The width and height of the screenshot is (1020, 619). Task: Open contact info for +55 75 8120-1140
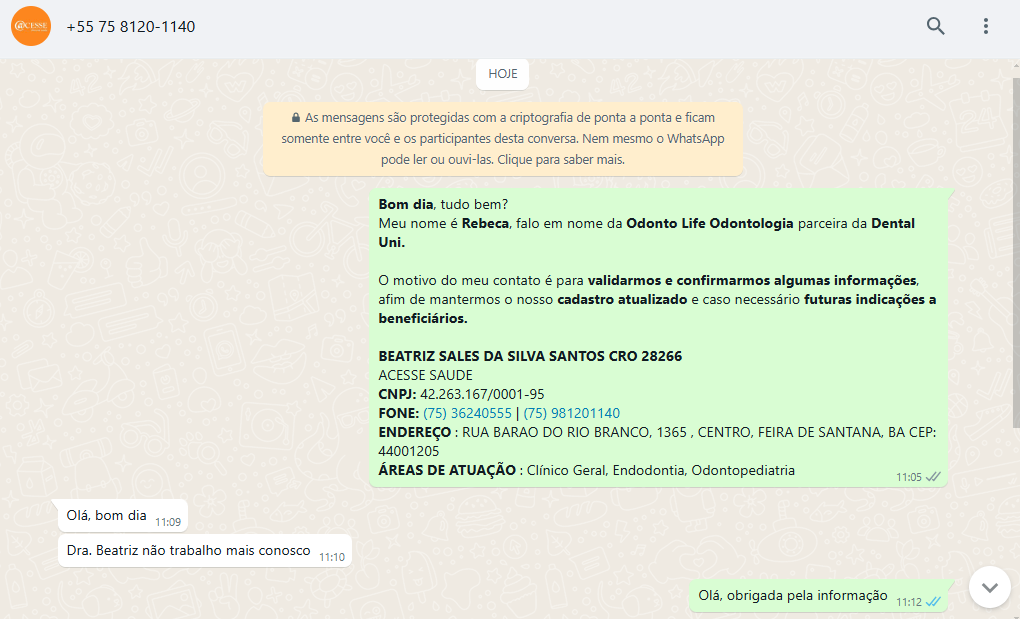tap(131, 27)
